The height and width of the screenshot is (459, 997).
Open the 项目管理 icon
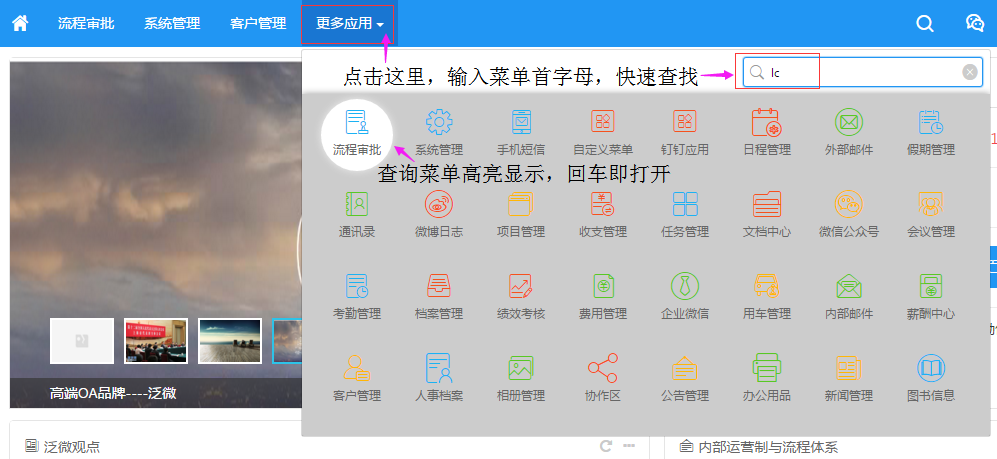[521, 204]
